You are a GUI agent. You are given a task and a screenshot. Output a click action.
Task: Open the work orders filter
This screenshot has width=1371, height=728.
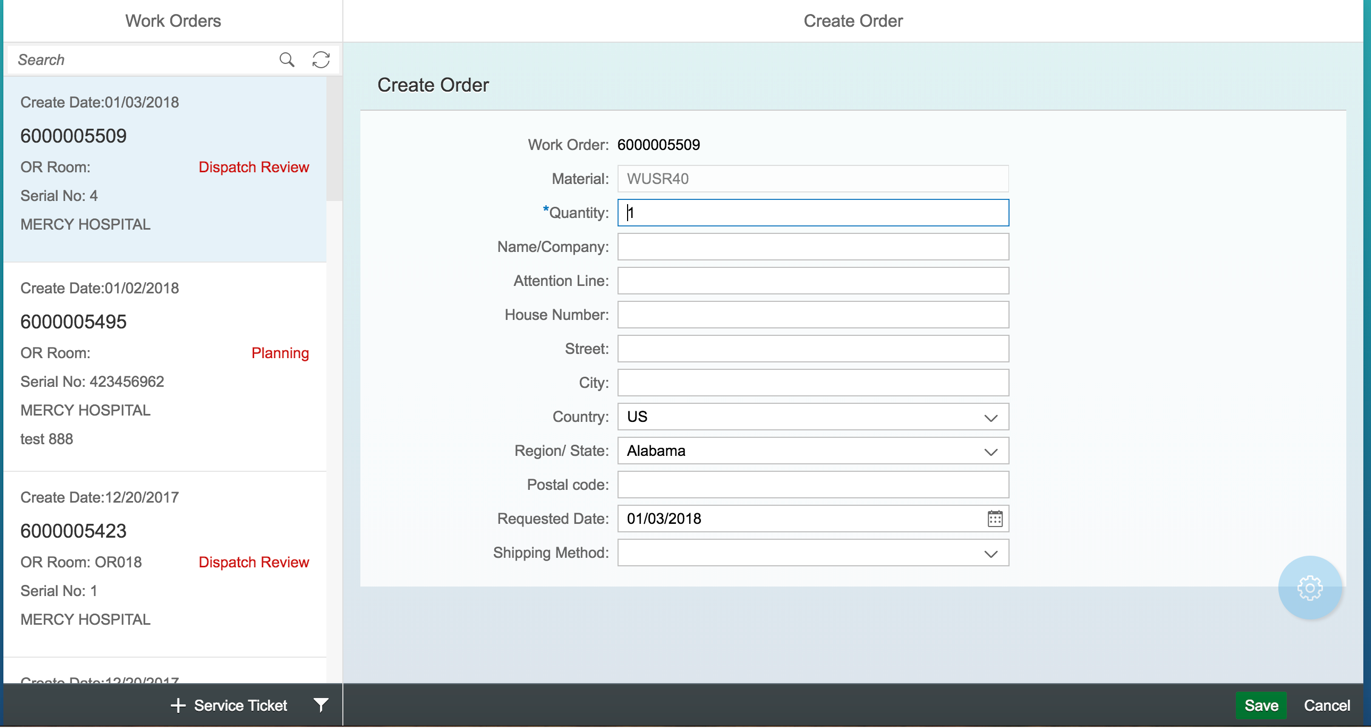point(321,705)
